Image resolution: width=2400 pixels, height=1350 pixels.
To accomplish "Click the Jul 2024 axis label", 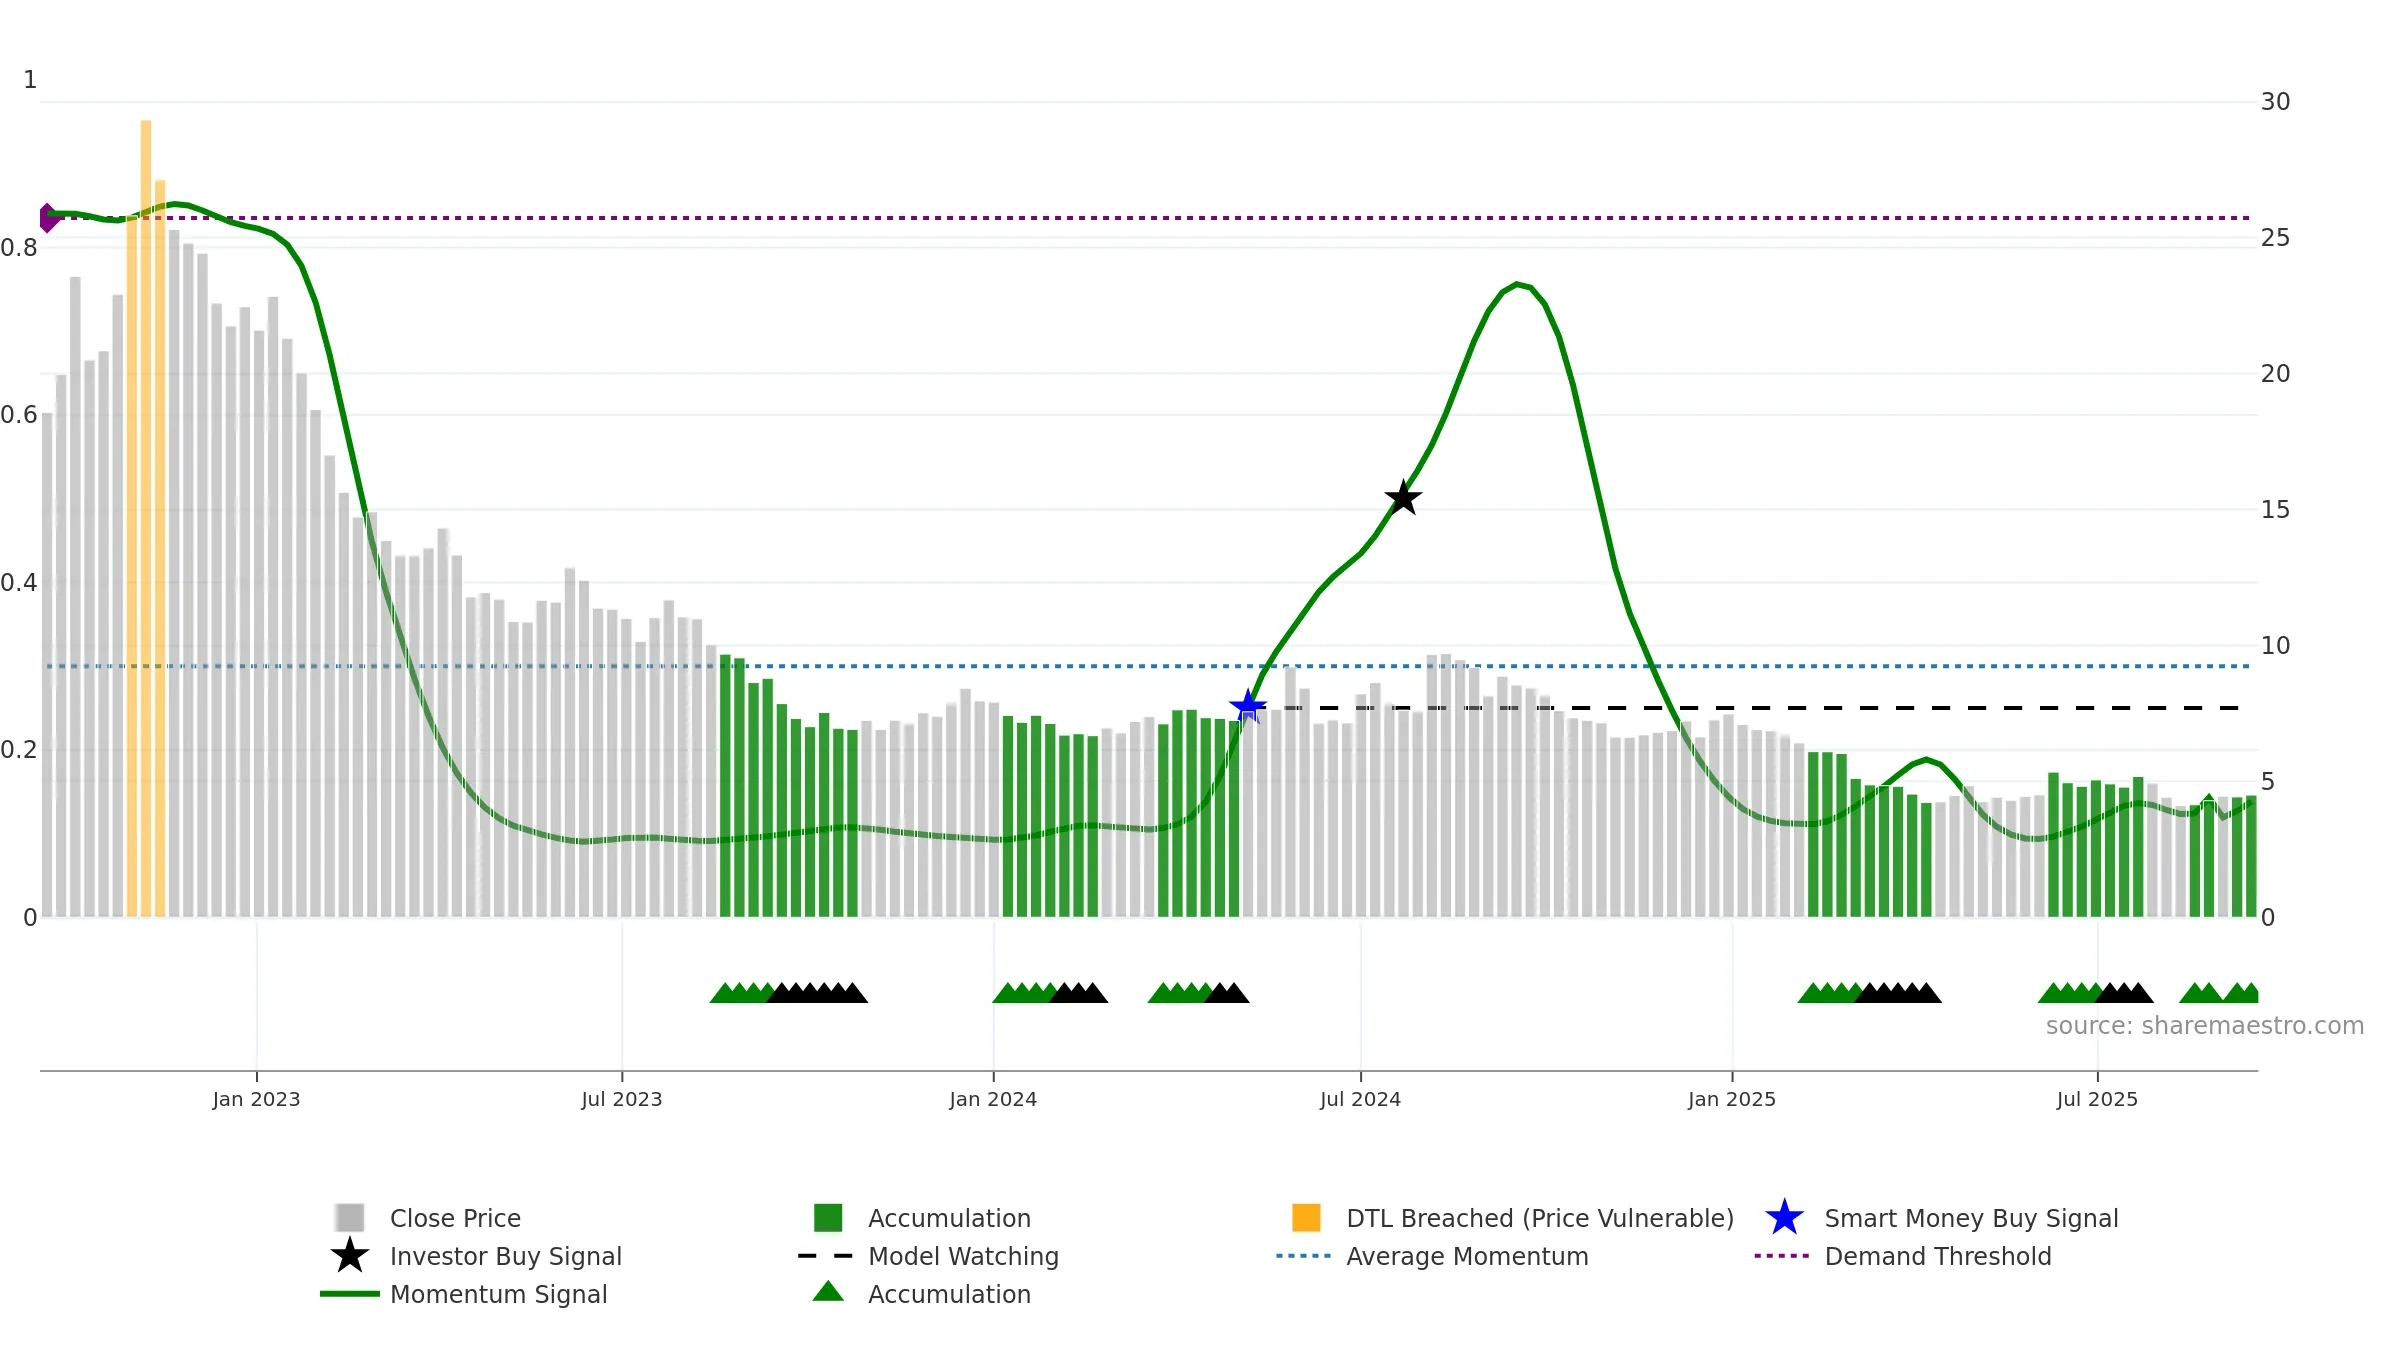I will click(1360, 1099).
